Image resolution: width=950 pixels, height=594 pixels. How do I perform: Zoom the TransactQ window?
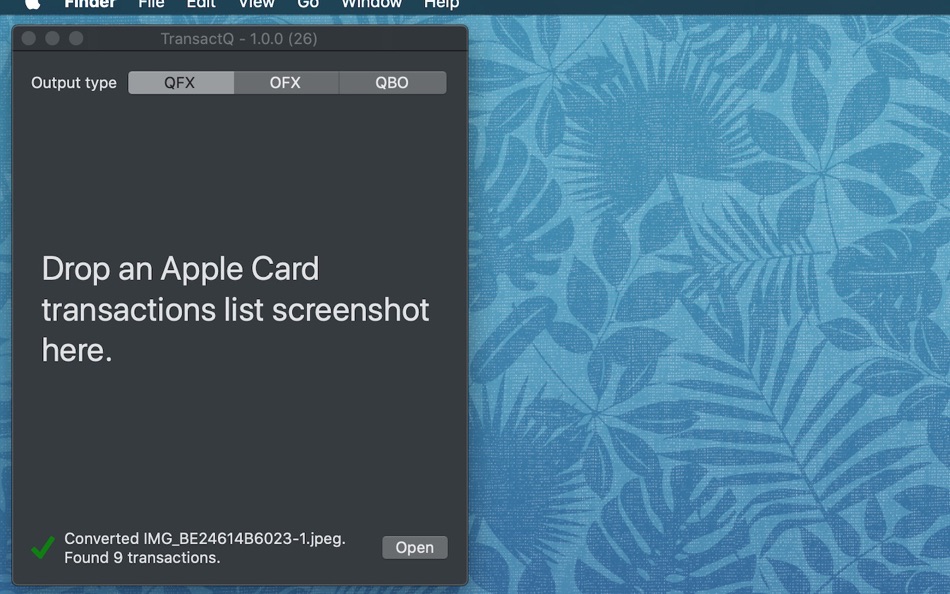pos(76,38)
